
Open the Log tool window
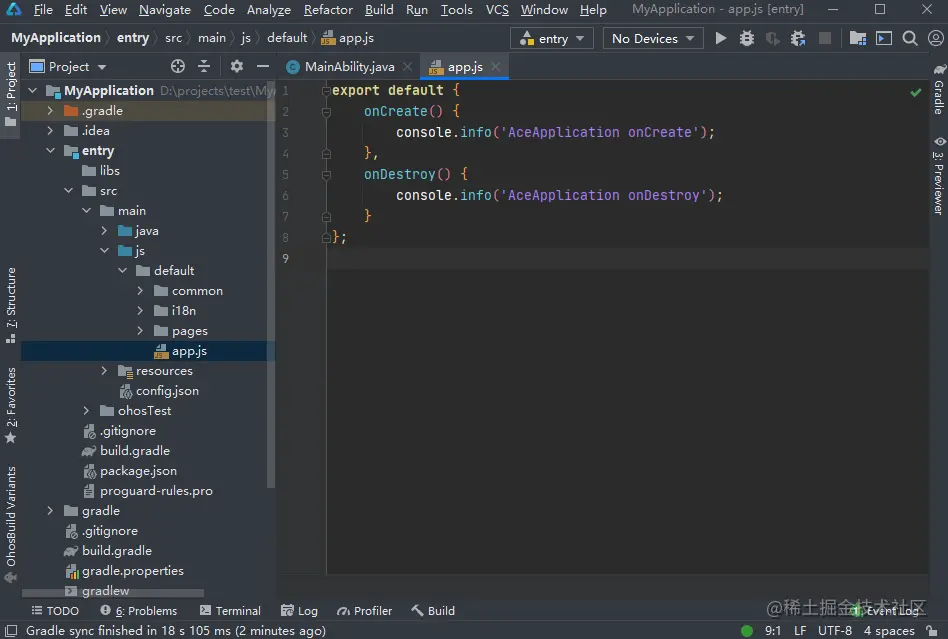pos(299,611)
